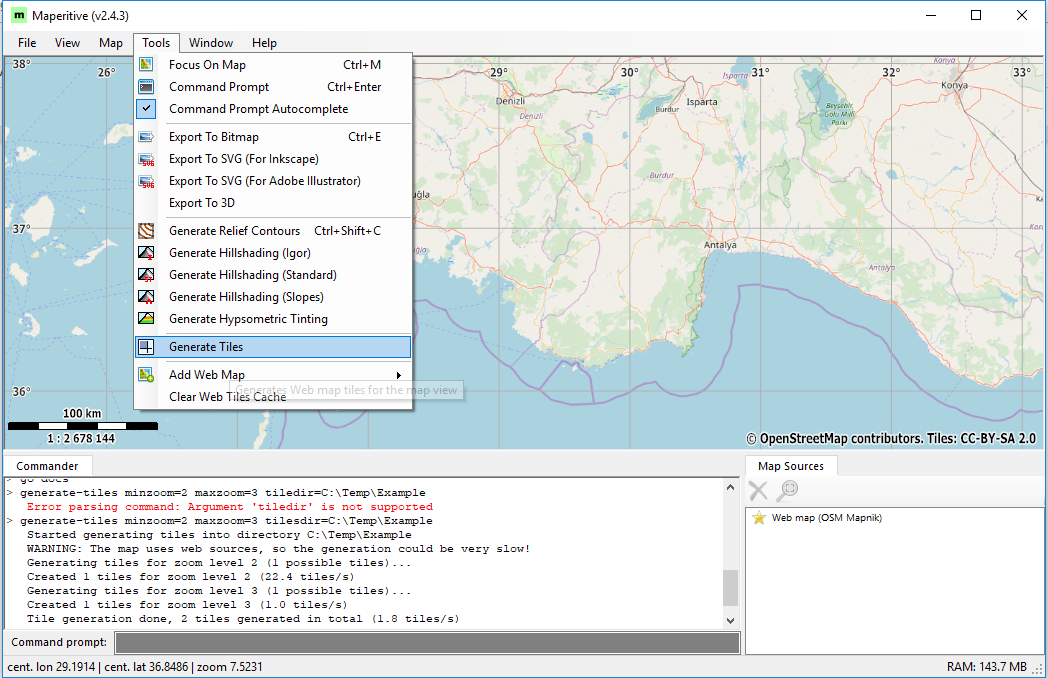This screenshot has height=678, width=1048.
Task: Click the Commander log scrollbar down arrow
Action: (x=730, y=619)
